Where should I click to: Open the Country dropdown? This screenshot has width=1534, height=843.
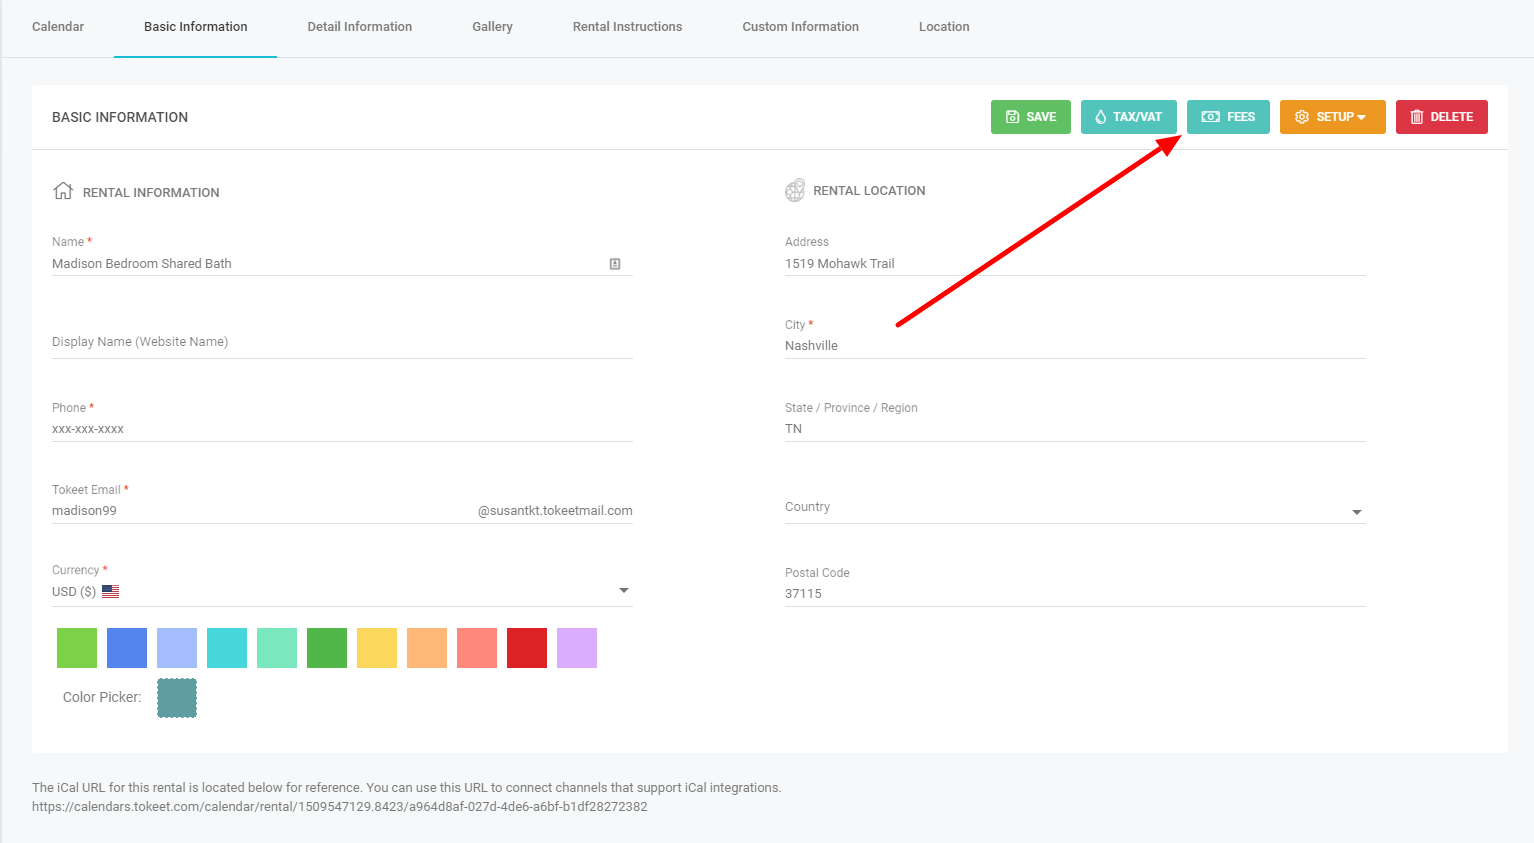click(x=1075, y=508)
